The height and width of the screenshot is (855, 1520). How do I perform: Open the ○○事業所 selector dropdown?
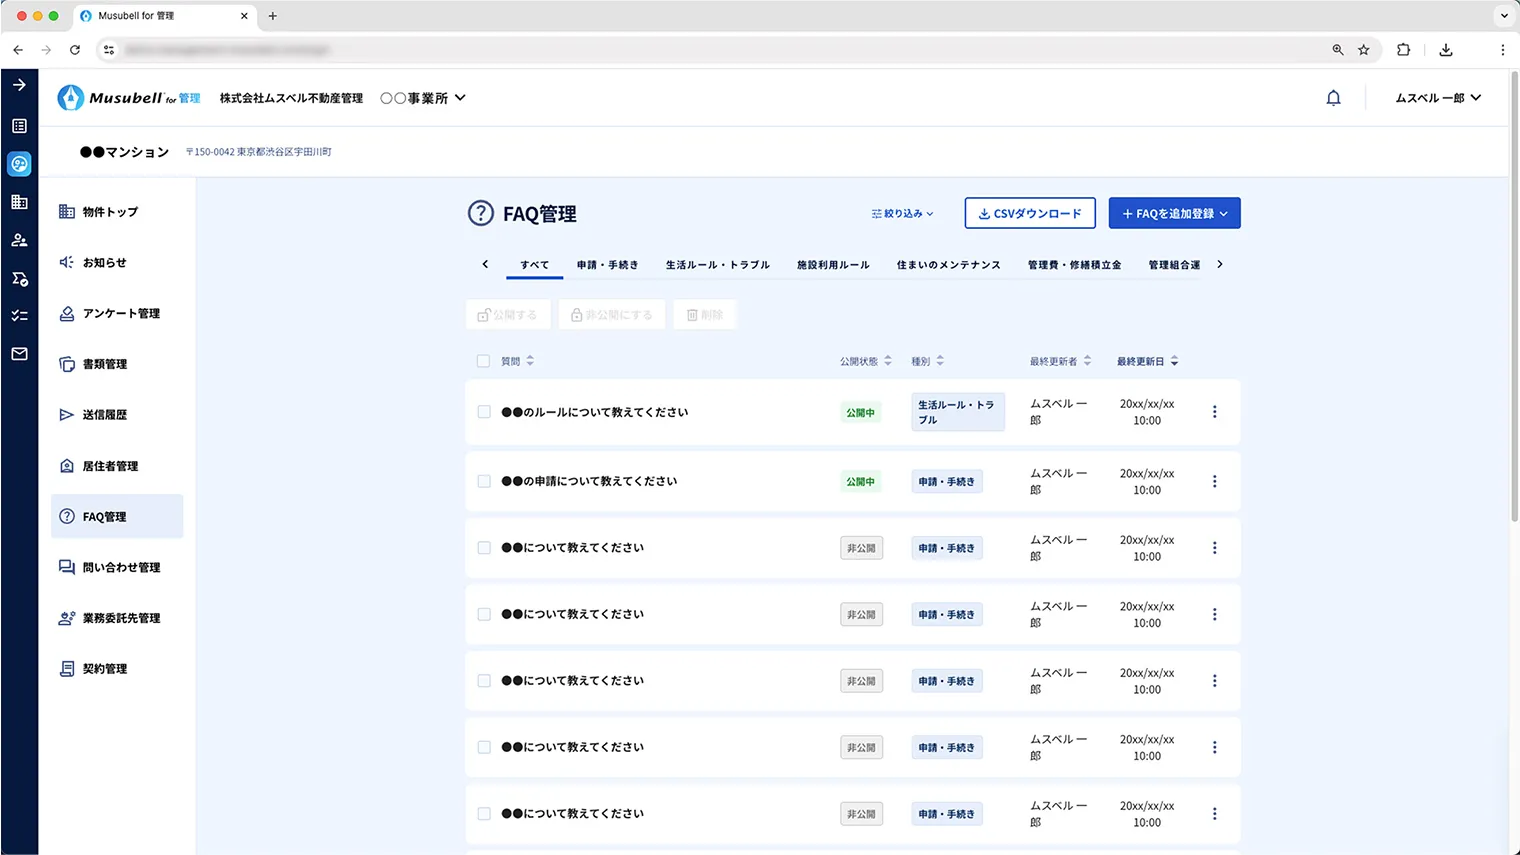pos(423,97)
